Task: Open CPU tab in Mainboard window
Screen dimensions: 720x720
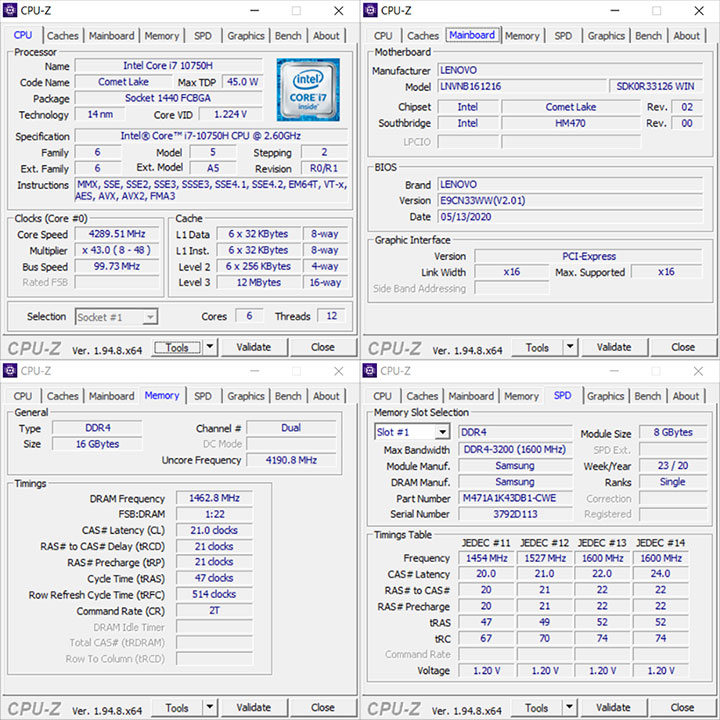Action: (x=383, y=36)
